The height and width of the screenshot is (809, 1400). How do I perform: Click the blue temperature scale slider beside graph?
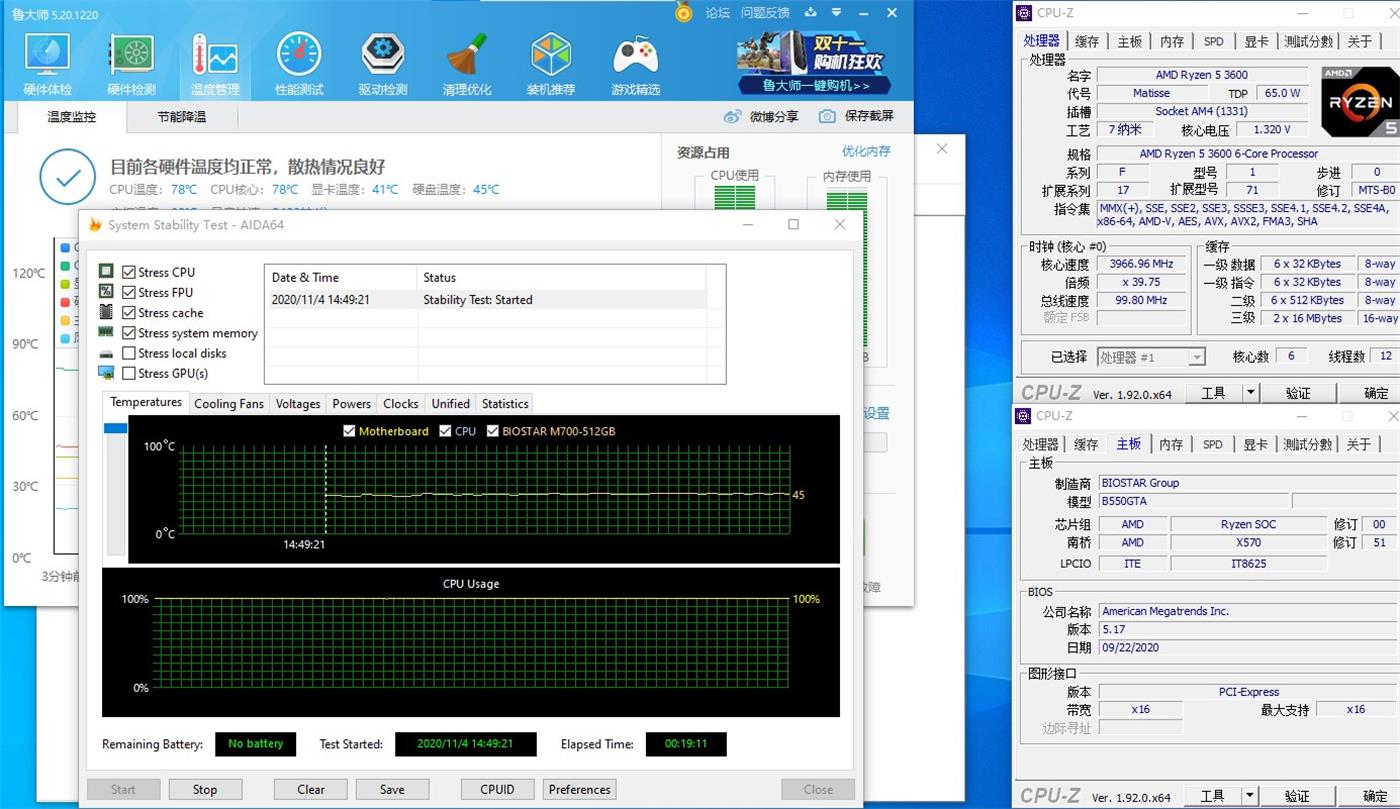116,428
